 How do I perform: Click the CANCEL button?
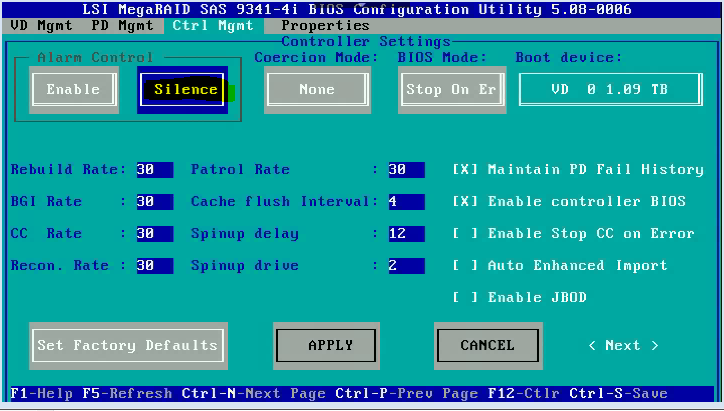[x=488, y=345]
